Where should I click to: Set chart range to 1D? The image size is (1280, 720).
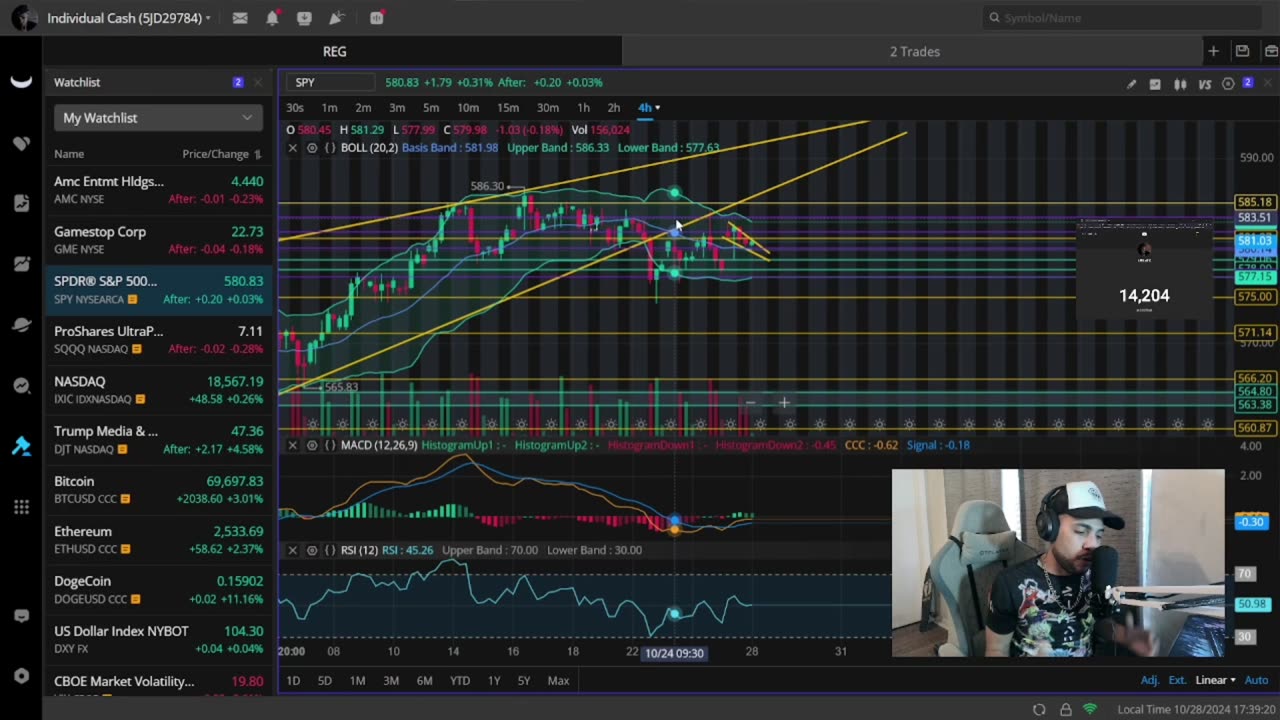pyautogui.click(x=293, y=681)
